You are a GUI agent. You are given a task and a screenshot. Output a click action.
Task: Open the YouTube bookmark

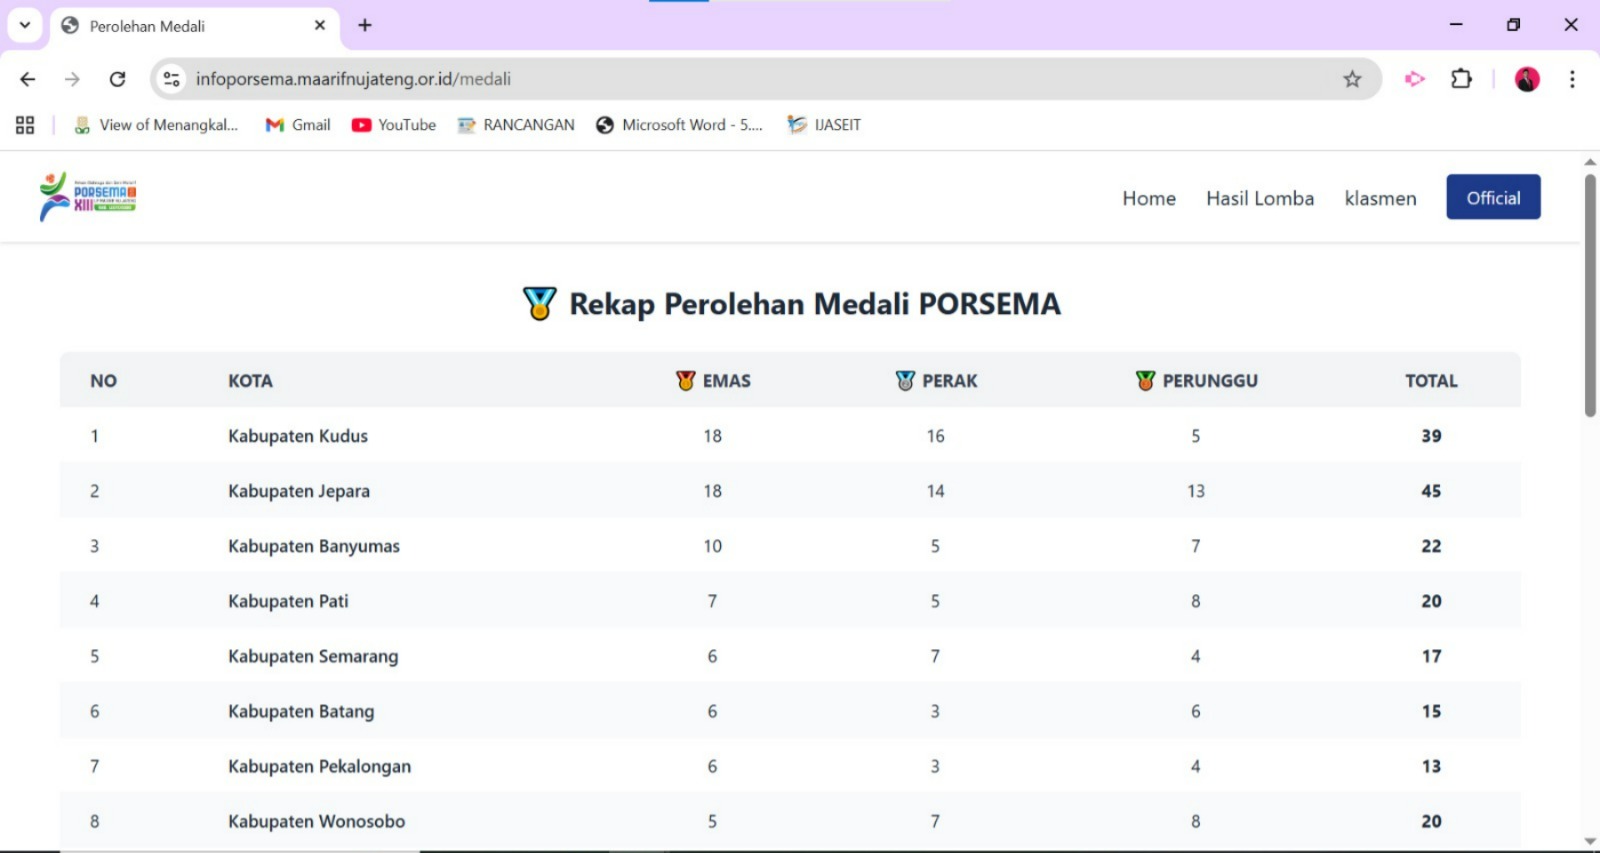394,125
